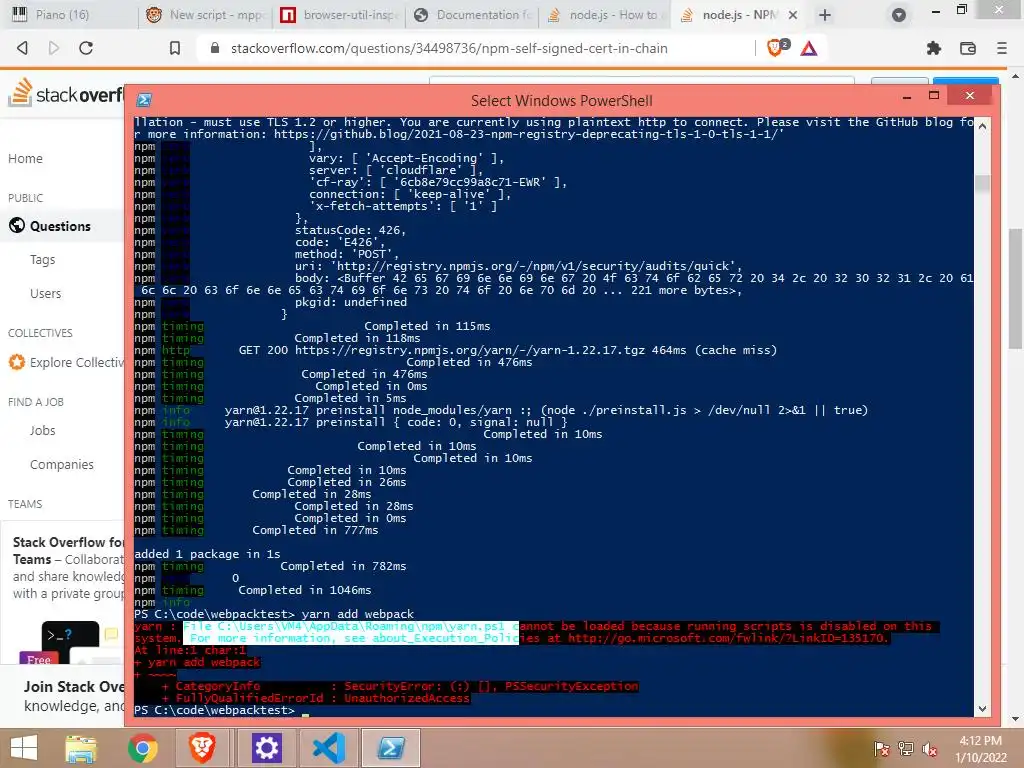This screenshot has height=768, width=1024.
Task: Click the network tray icon
Action: [x=906, y=749]
